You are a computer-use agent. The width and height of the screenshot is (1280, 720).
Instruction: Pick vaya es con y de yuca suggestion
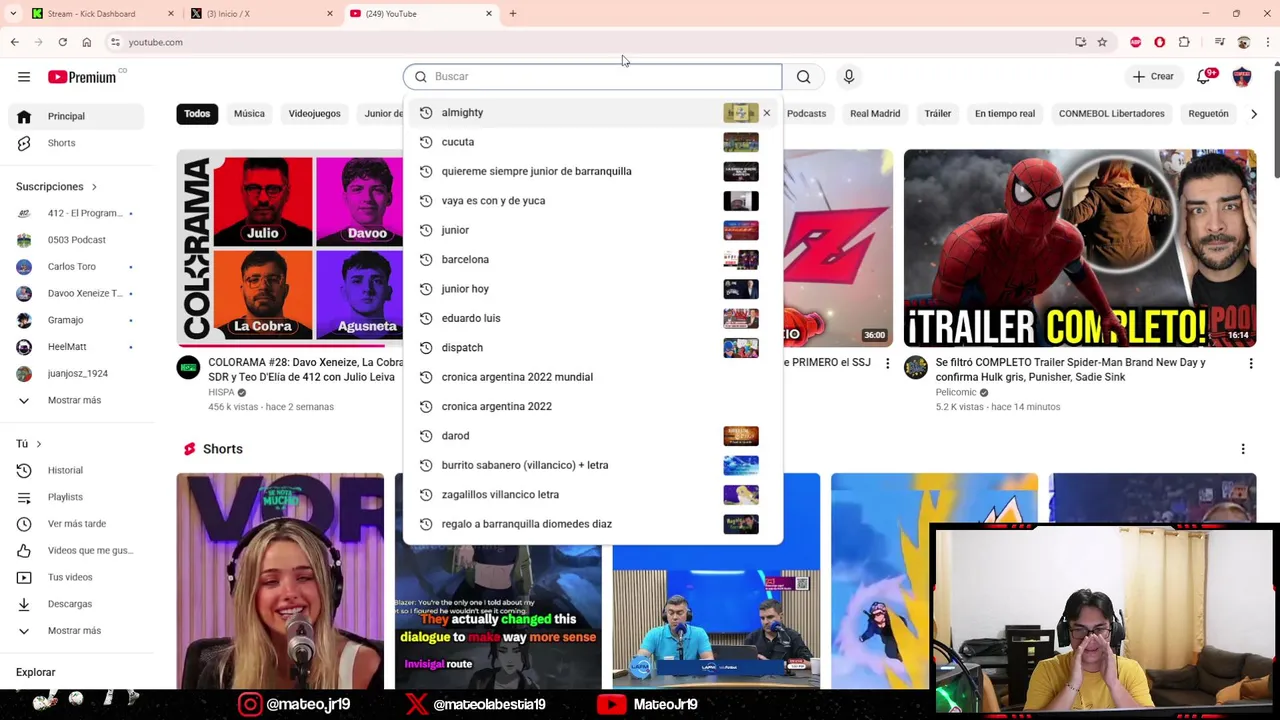point(591,201)
